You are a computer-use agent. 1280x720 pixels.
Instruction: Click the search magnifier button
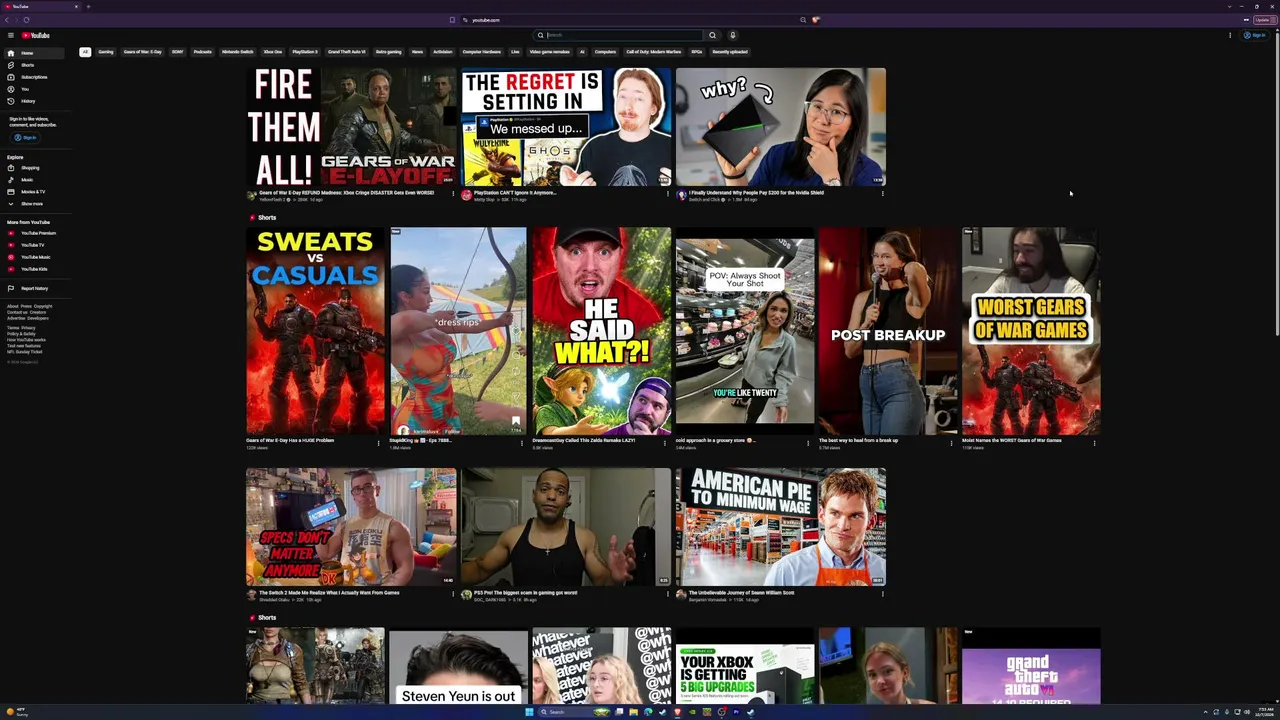(x=713, y=35)
